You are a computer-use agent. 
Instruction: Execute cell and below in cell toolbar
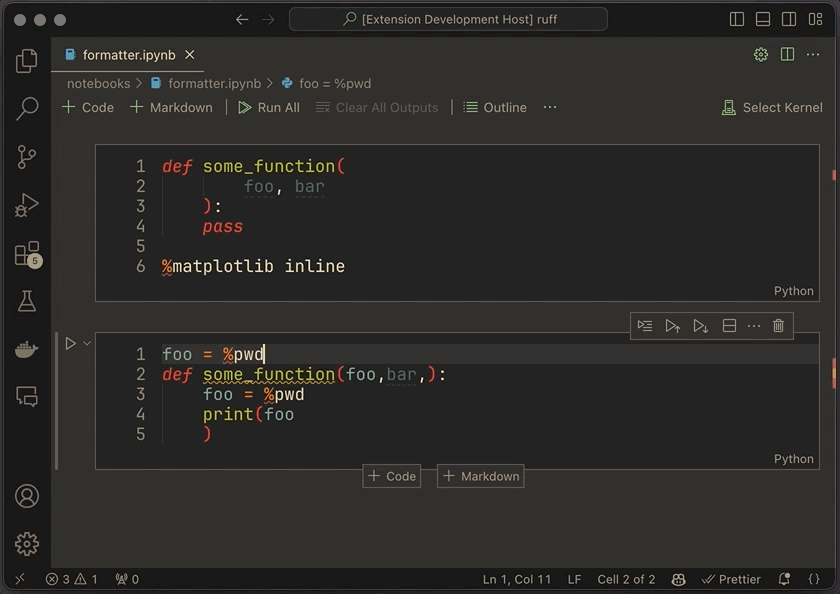click(x=700, y=326)
